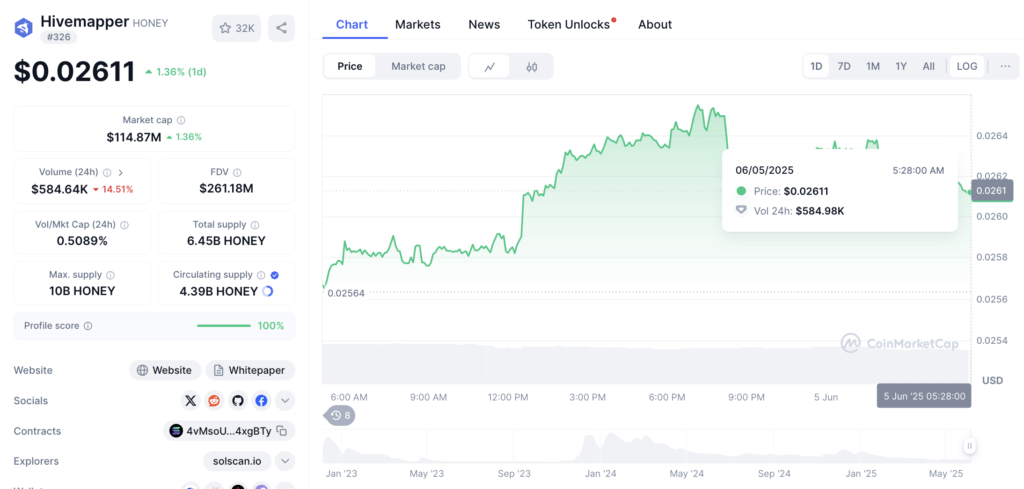Click the Profile score progress bar
The image size is (1024, 489).
pyautogui.click(x=223, y=326)
